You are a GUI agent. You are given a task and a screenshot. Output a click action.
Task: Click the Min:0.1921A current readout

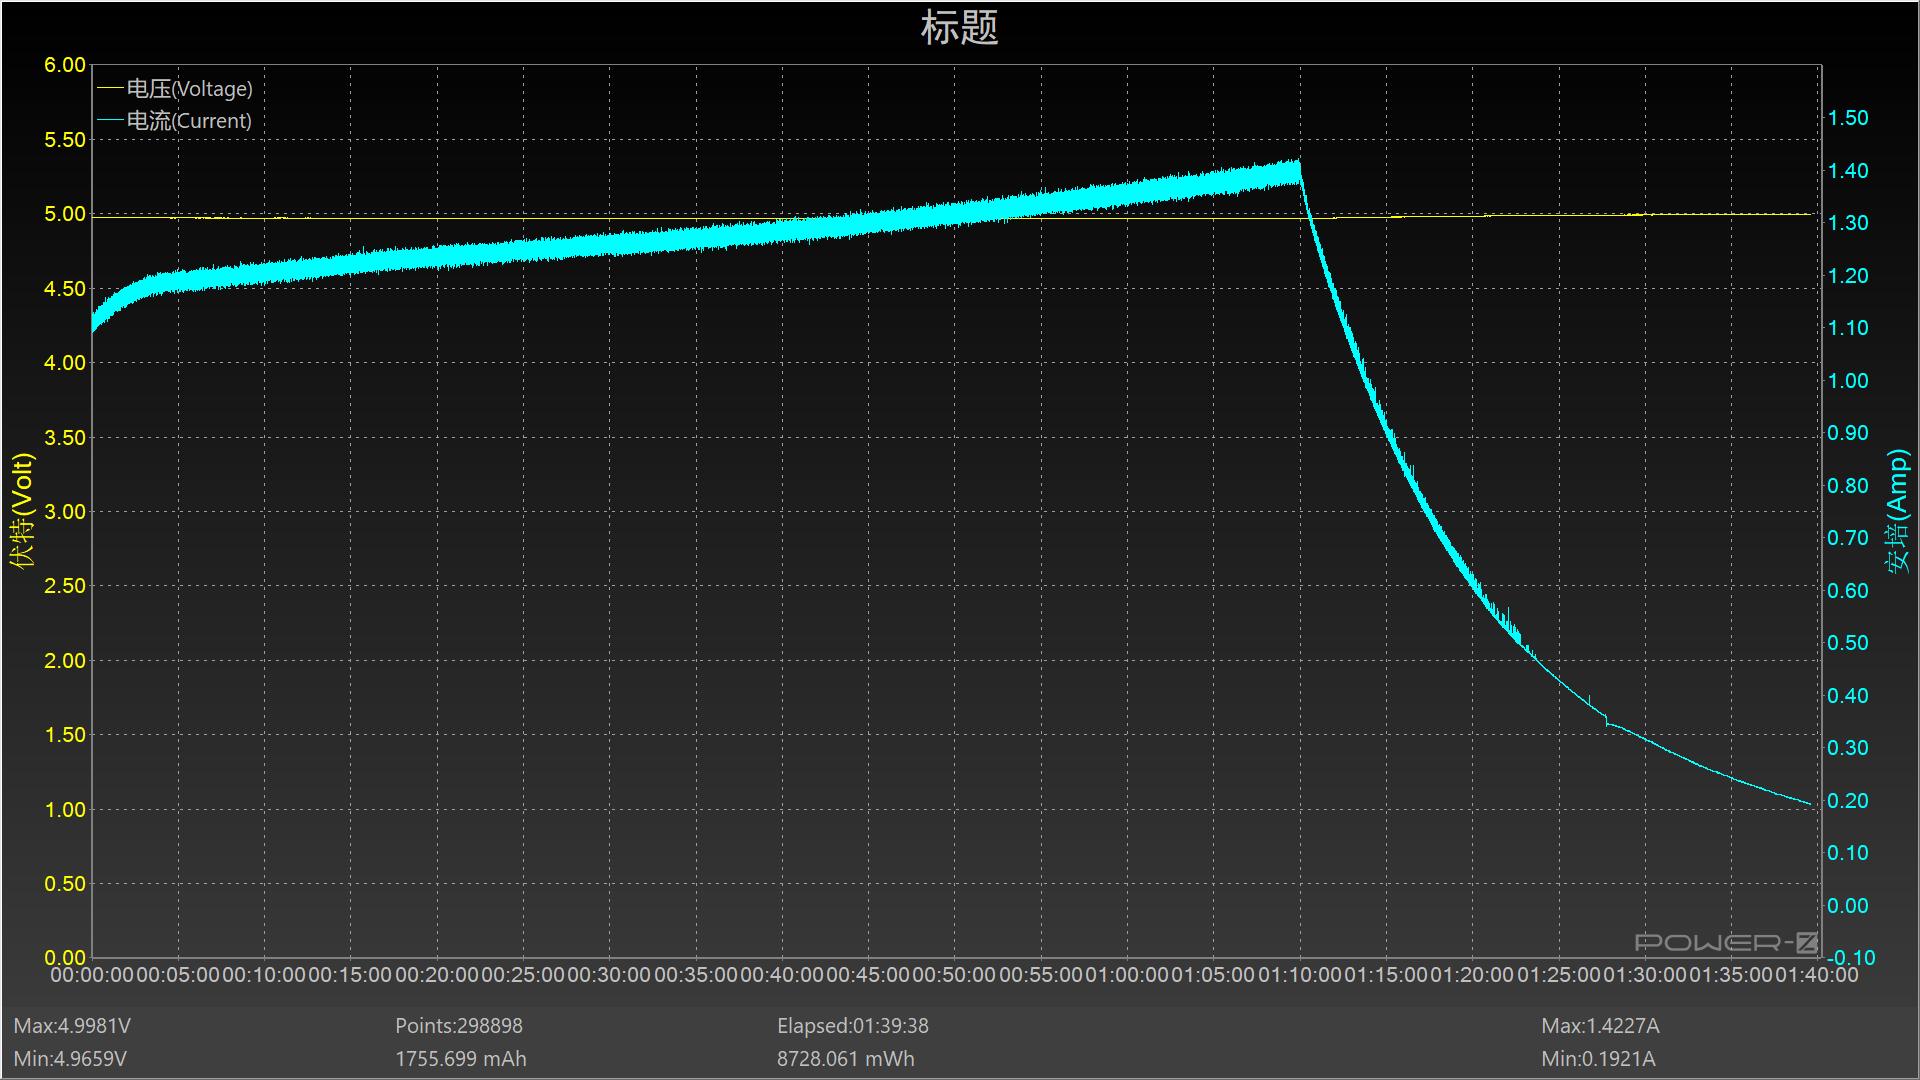pos(1598,1059)
